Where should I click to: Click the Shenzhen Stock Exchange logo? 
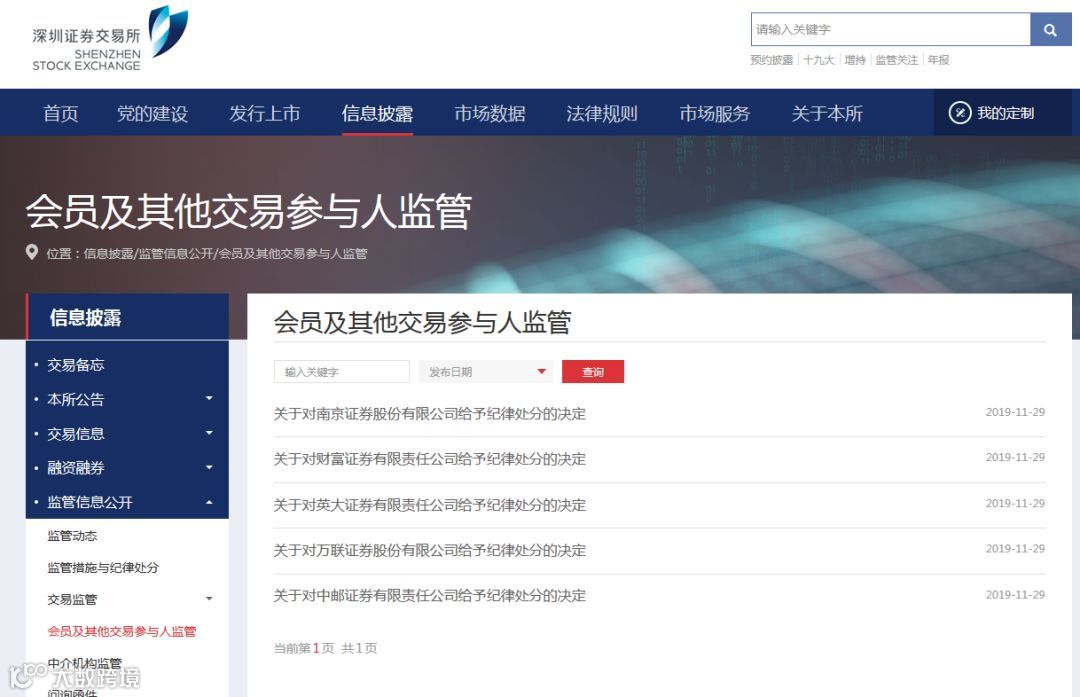[x=110, y=39]
